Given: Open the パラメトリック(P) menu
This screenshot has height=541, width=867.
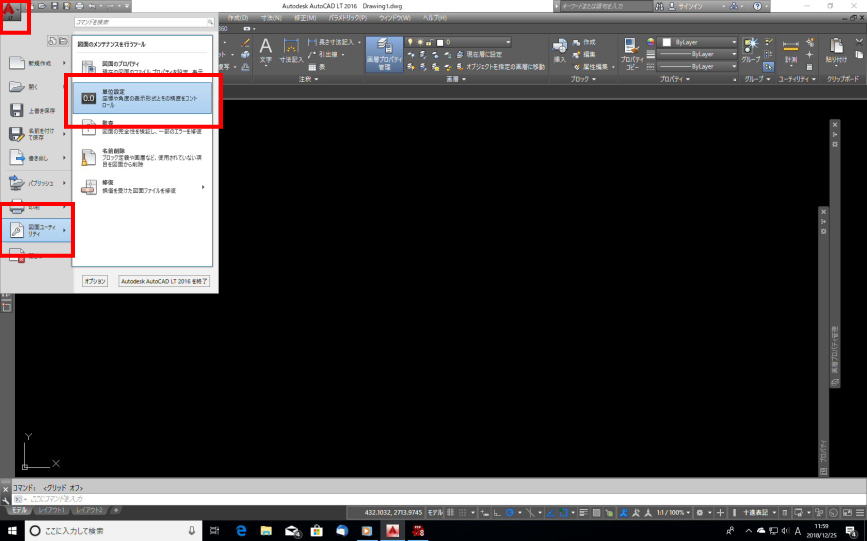Looking at the screenshot, I should pos(347,18).
